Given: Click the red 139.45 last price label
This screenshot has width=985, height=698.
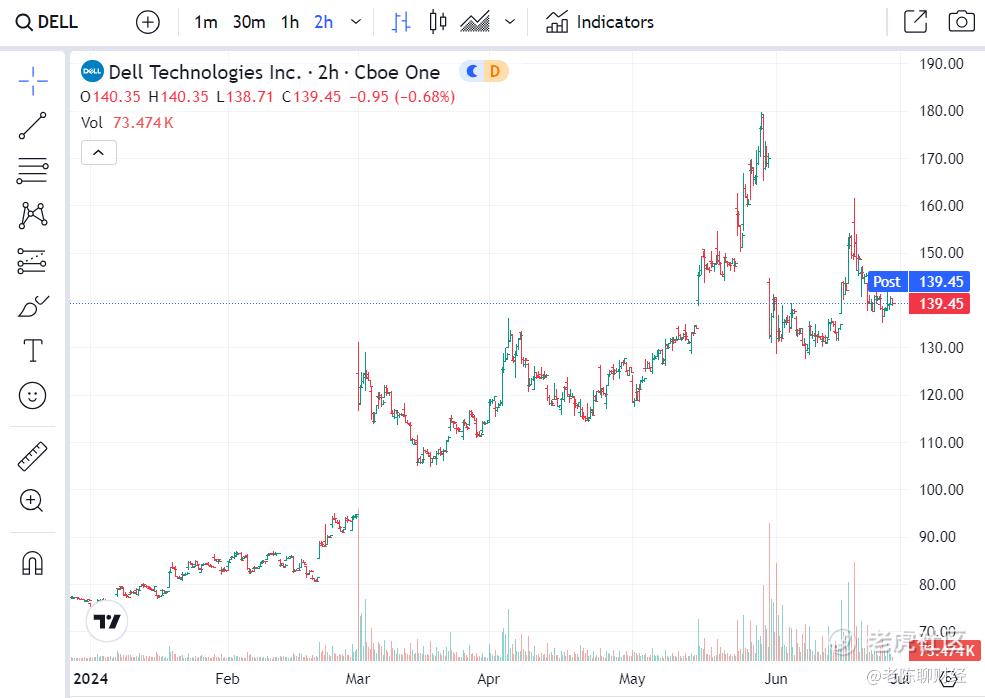Looking at the screenshot, I should 940,304.
